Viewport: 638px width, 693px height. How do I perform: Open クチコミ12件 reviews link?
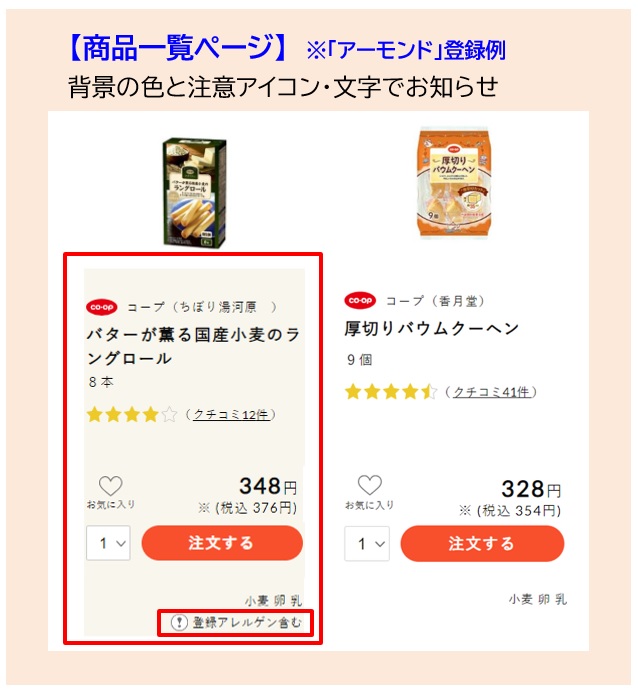[231, 415]
